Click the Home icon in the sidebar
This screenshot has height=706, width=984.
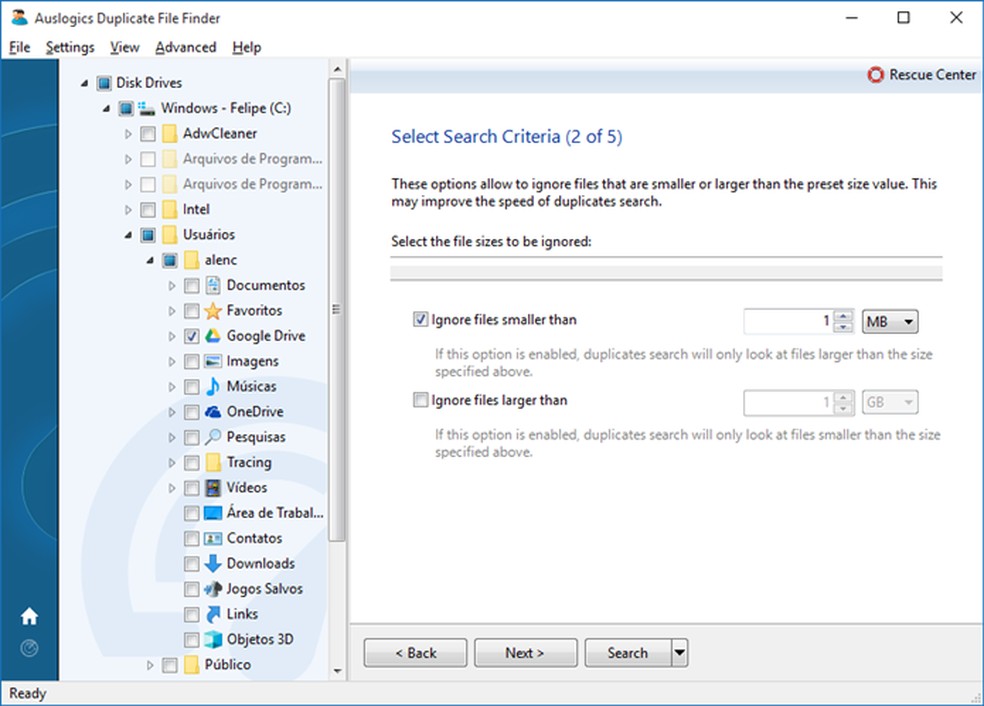tap(29, 616)
